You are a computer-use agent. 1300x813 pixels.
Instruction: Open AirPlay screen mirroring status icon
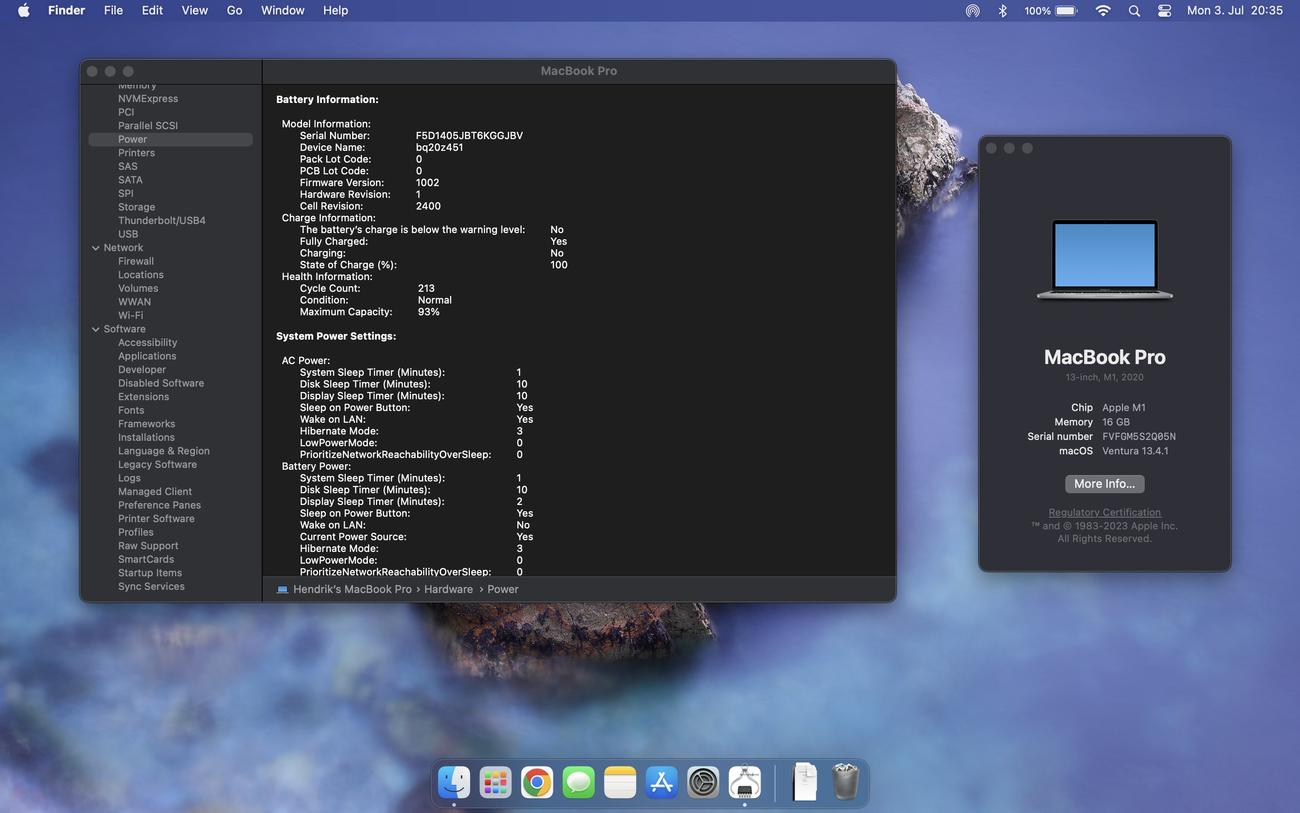[x=972, y=10]
